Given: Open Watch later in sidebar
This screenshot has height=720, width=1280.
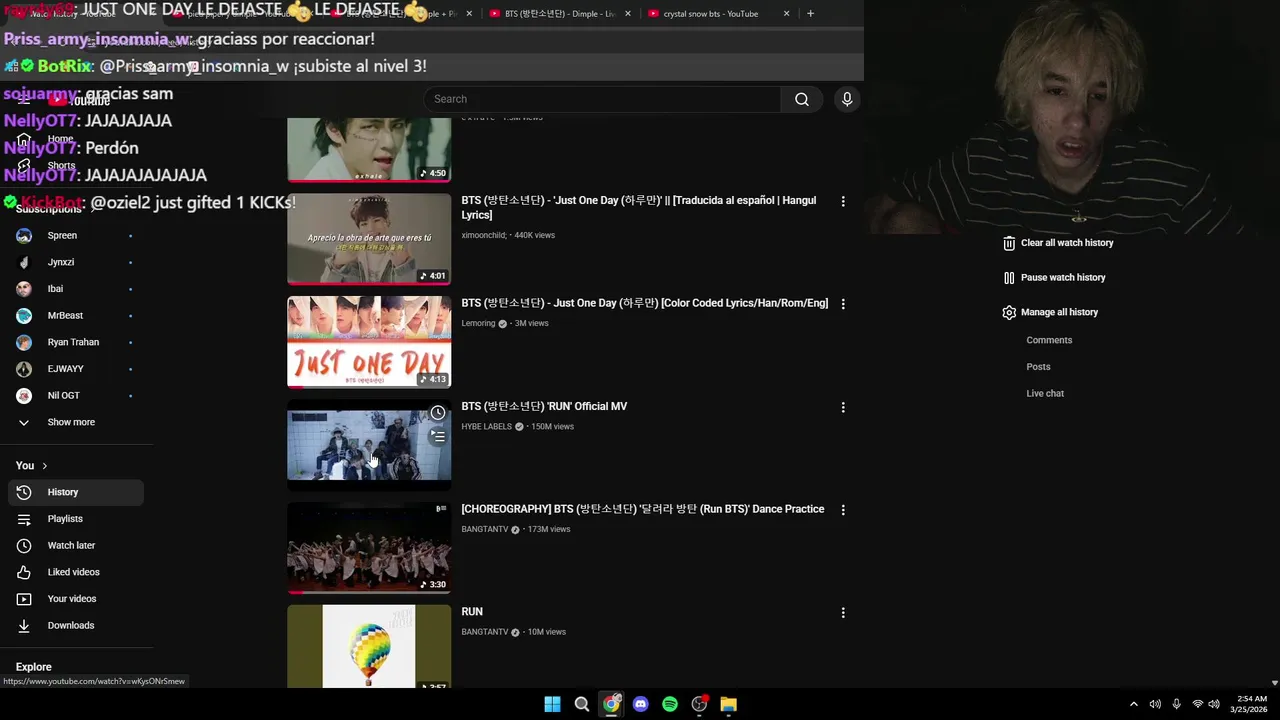Looking at the screenshot, I should (76, 545).
